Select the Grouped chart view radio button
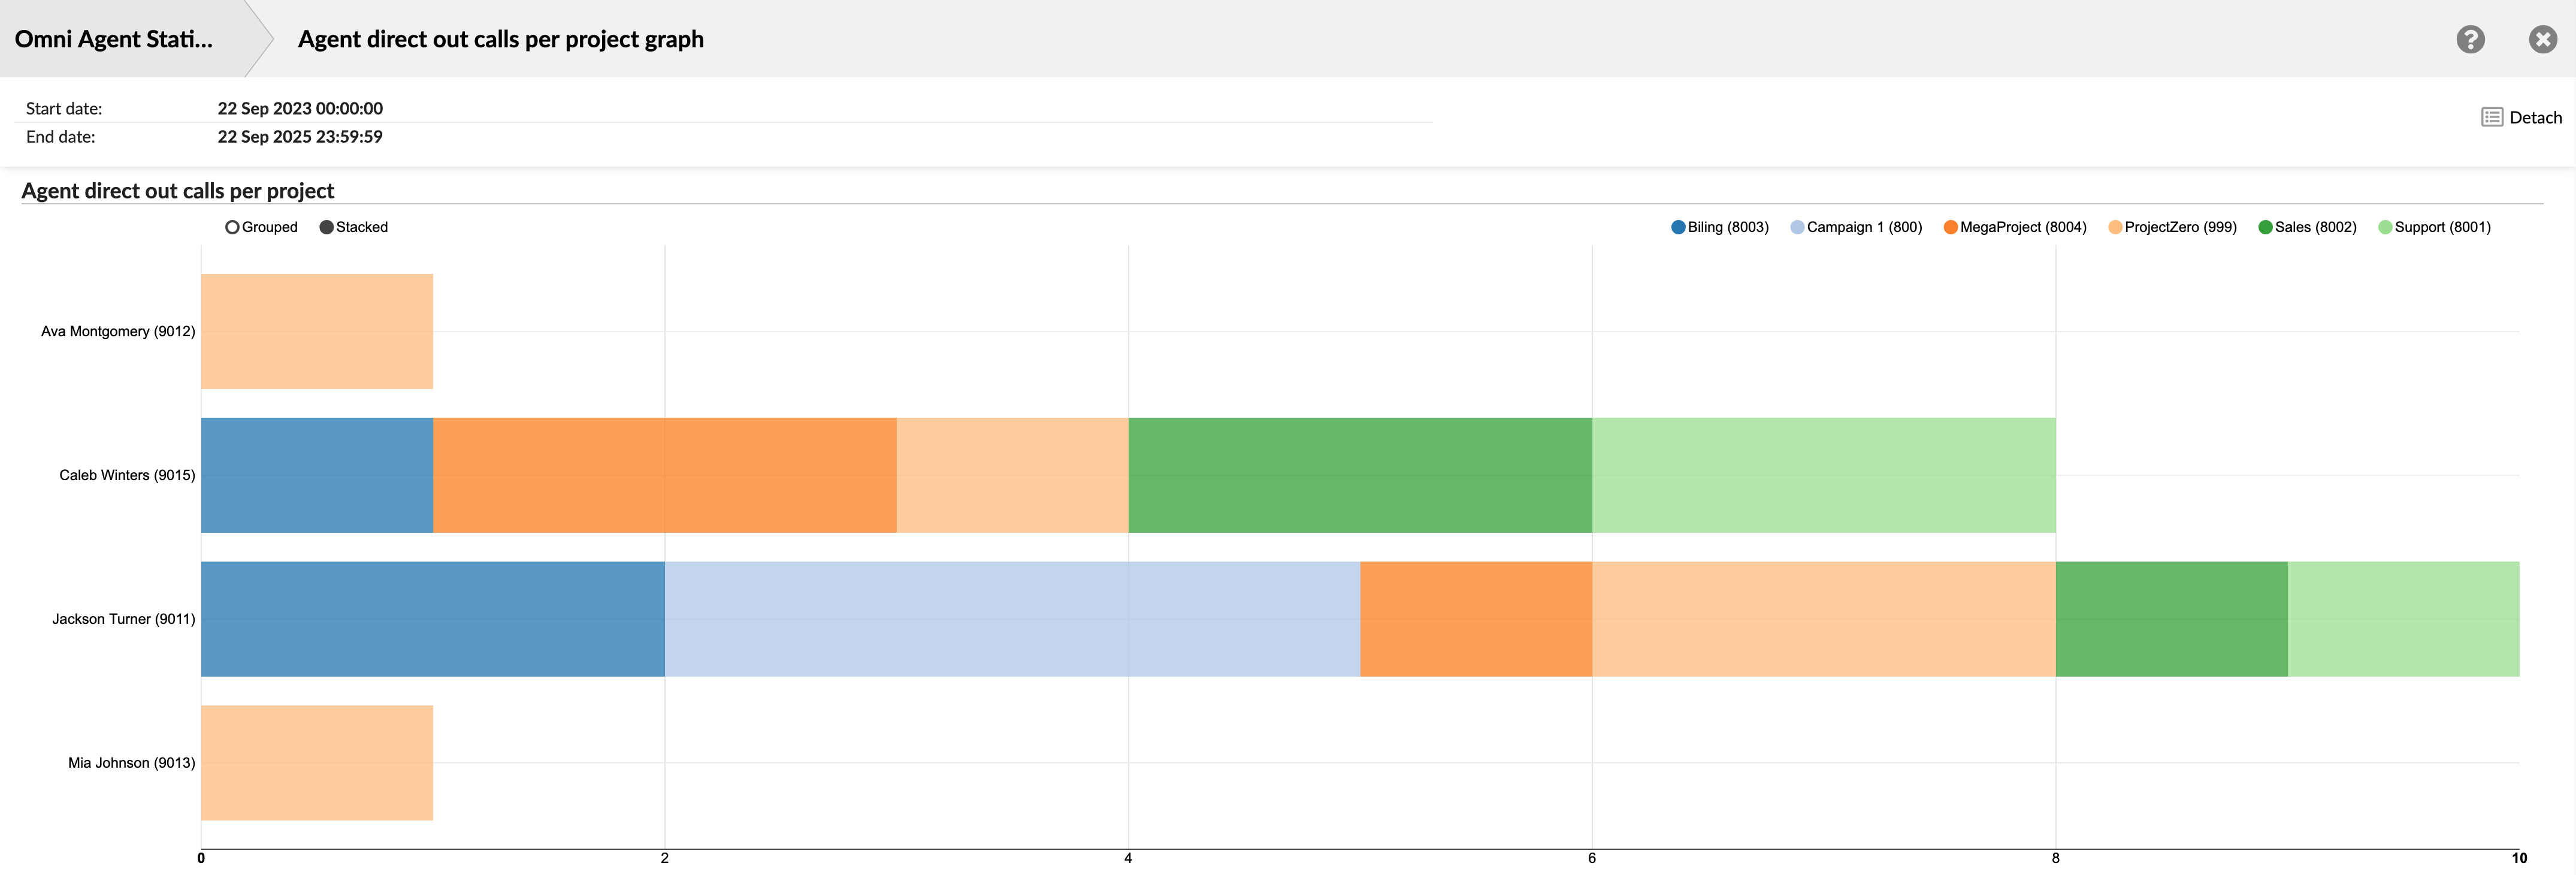This screenshot has height=875, width=2576. [x=232, y=227]
